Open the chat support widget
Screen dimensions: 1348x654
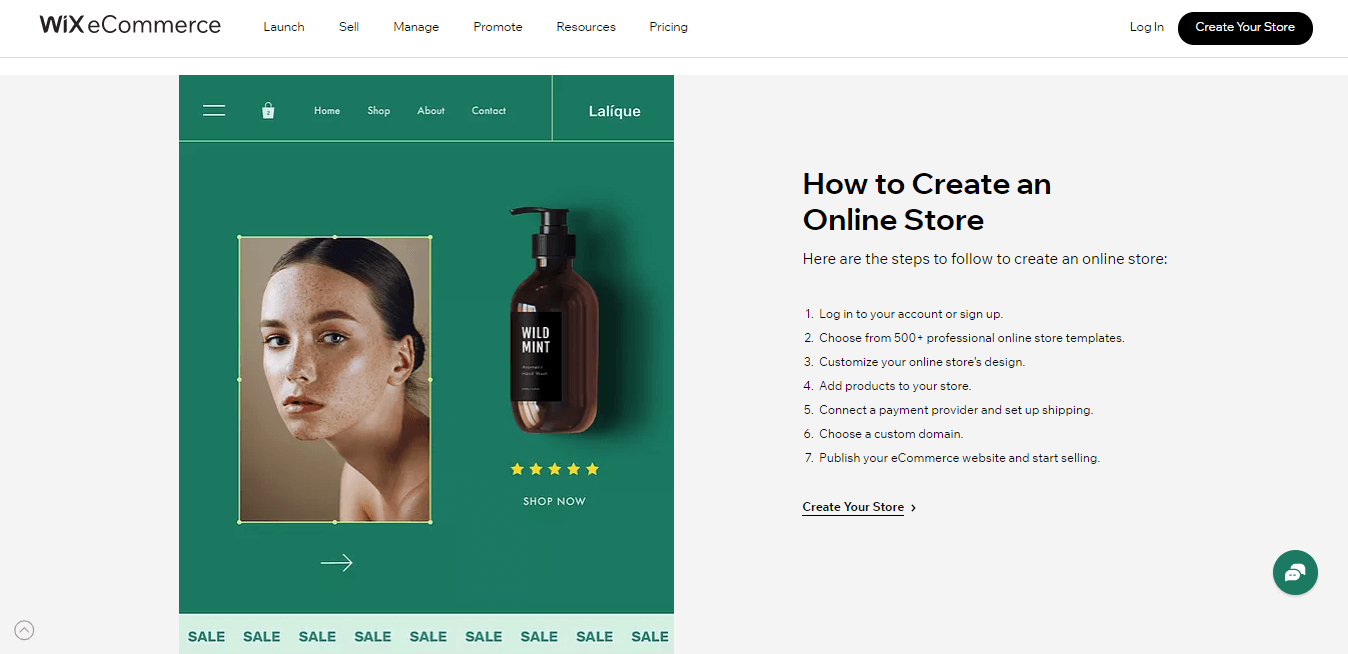[x=1295, y=572]
